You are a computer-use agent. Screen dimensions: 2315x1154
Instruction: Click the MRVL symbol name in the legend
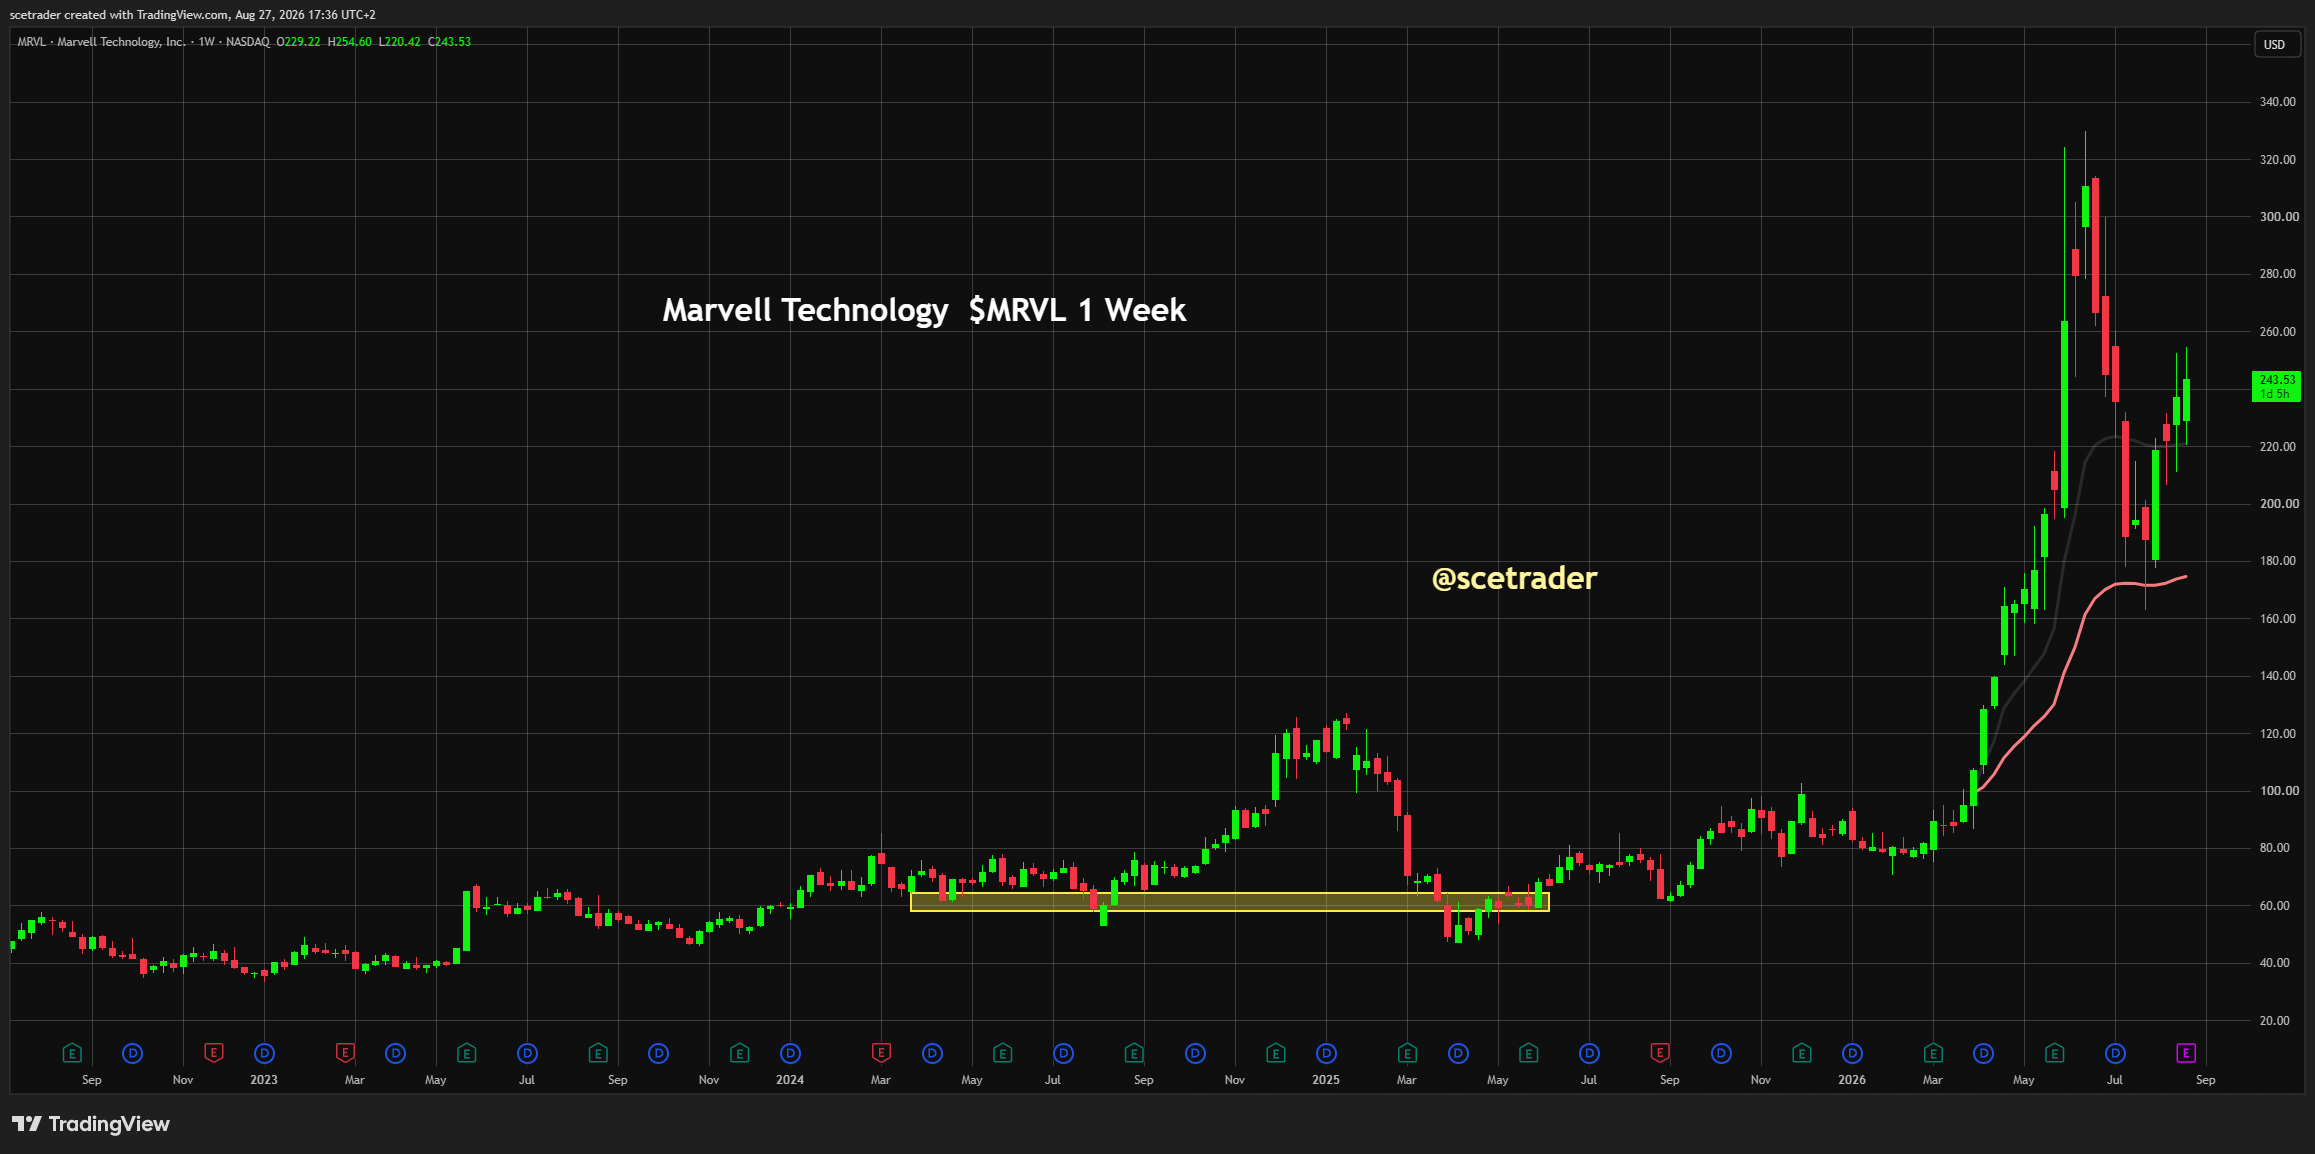coord(31,42)
